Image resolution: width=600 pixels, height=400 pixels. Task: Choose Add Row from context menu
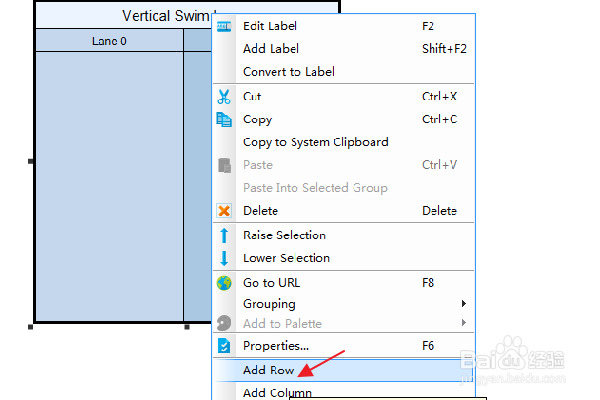point(269,370)
